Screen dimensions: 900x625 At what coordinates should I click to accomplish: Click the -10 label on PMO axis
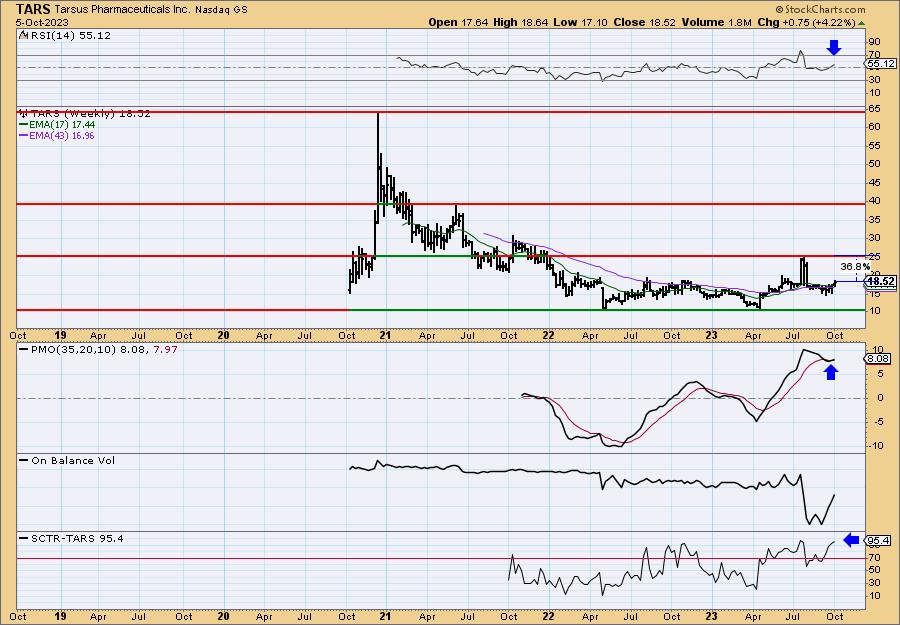pos(875,445)
